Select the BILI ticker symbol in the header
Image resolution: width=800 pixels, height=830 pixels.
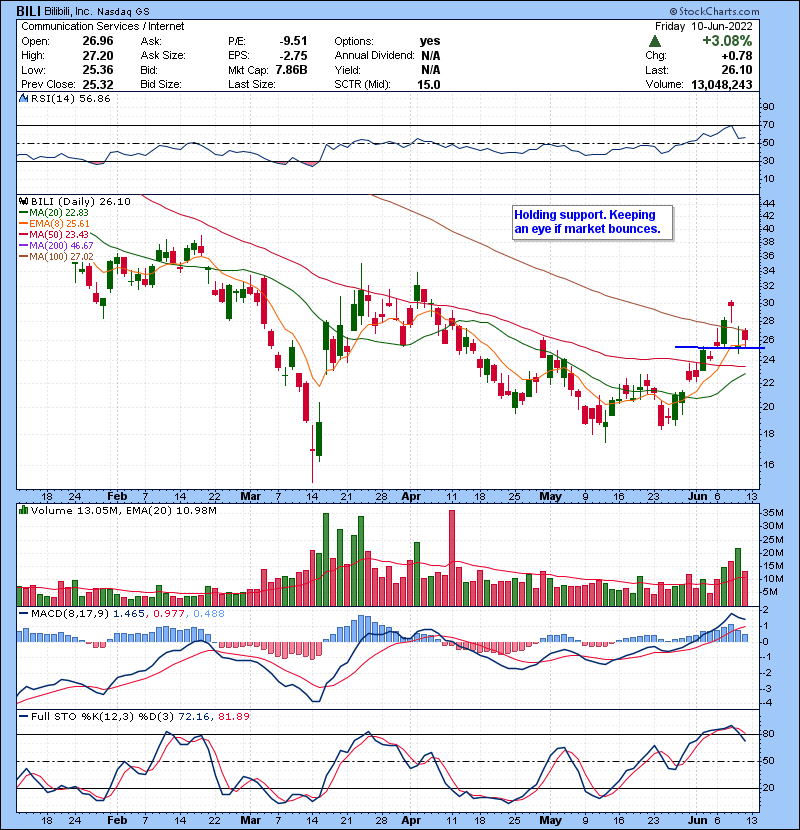(x=29, y=11)
